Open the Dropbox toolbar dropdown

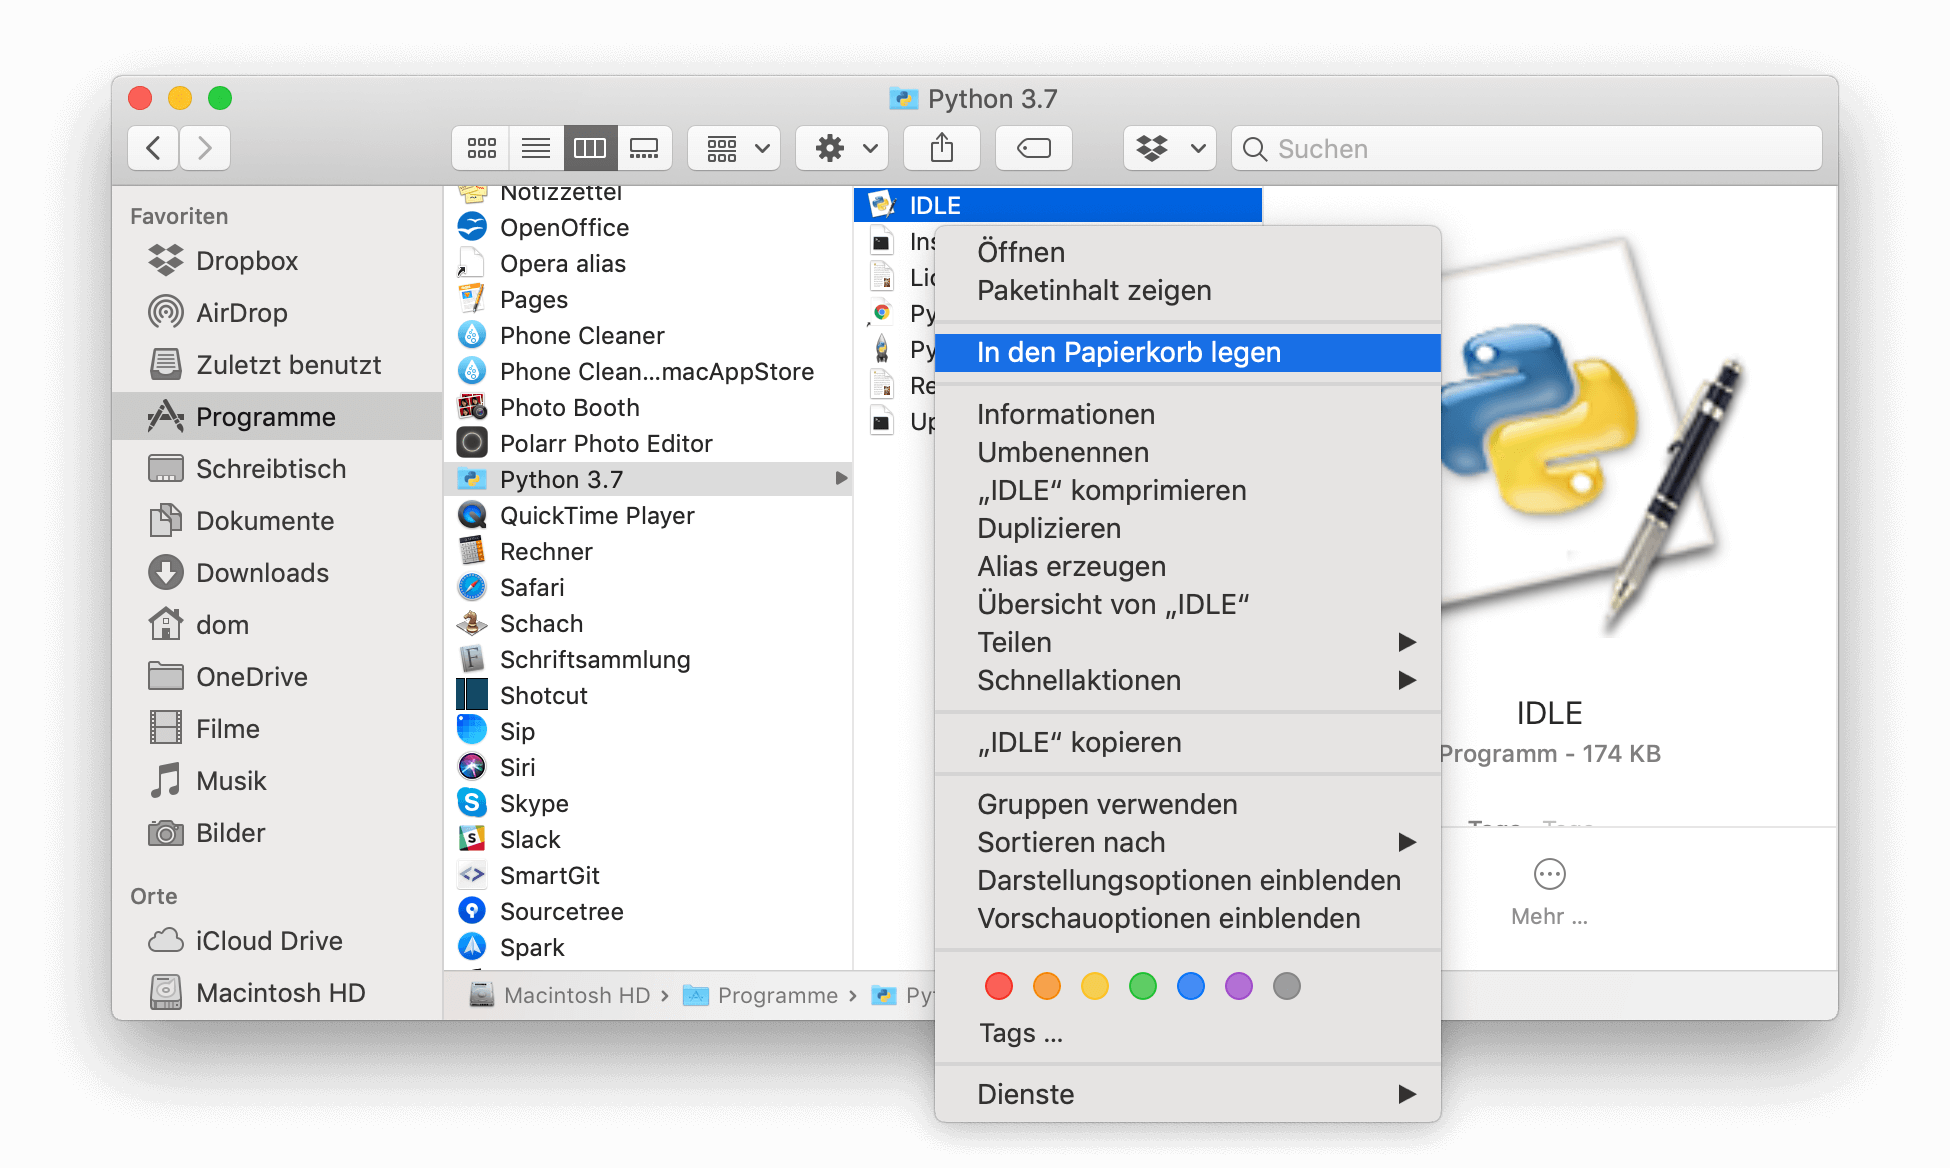(1169, 149)
